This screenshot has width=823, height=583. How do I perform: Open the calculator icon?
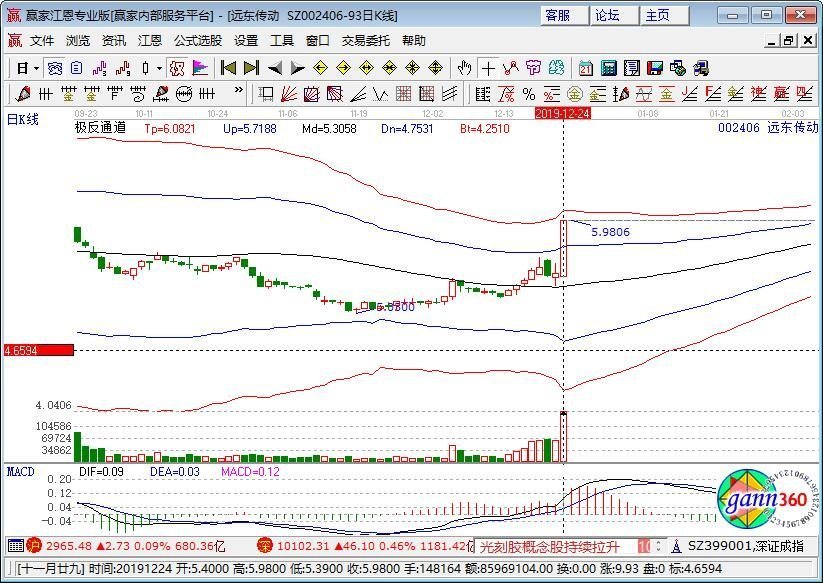click(608, 68)
